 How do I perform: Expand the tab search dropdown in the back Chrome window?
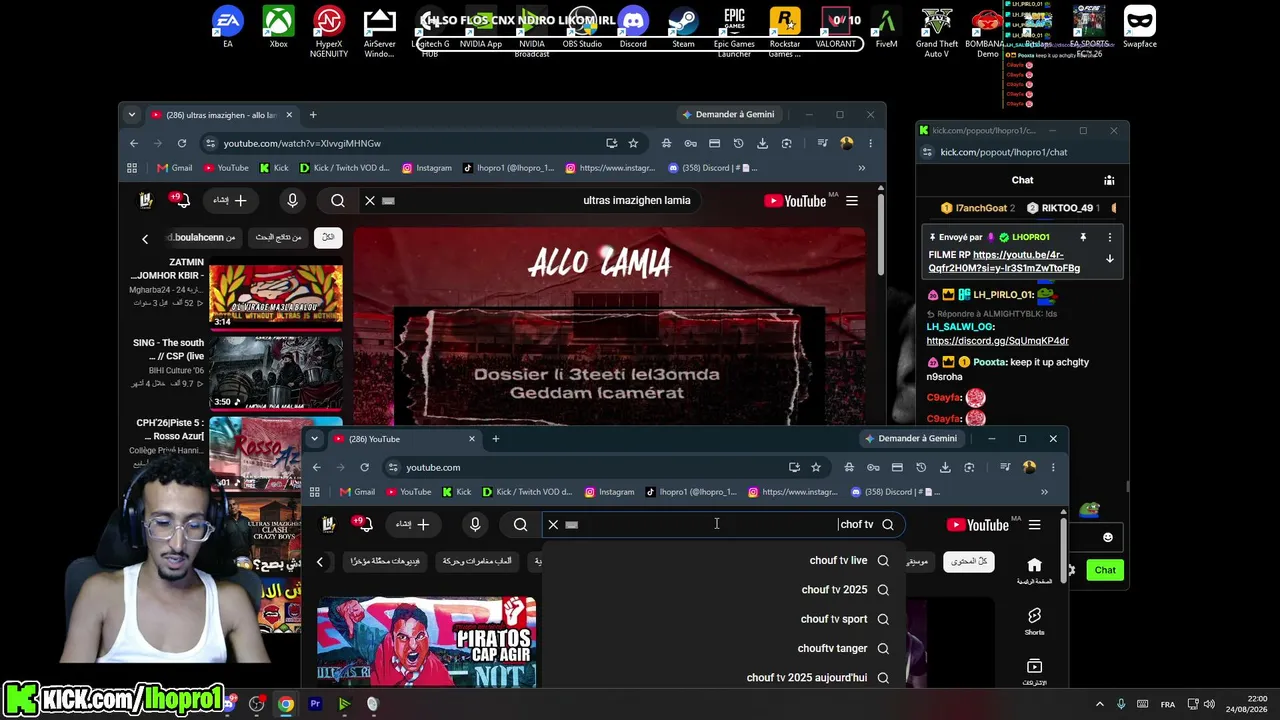click(x=131, y=114)
